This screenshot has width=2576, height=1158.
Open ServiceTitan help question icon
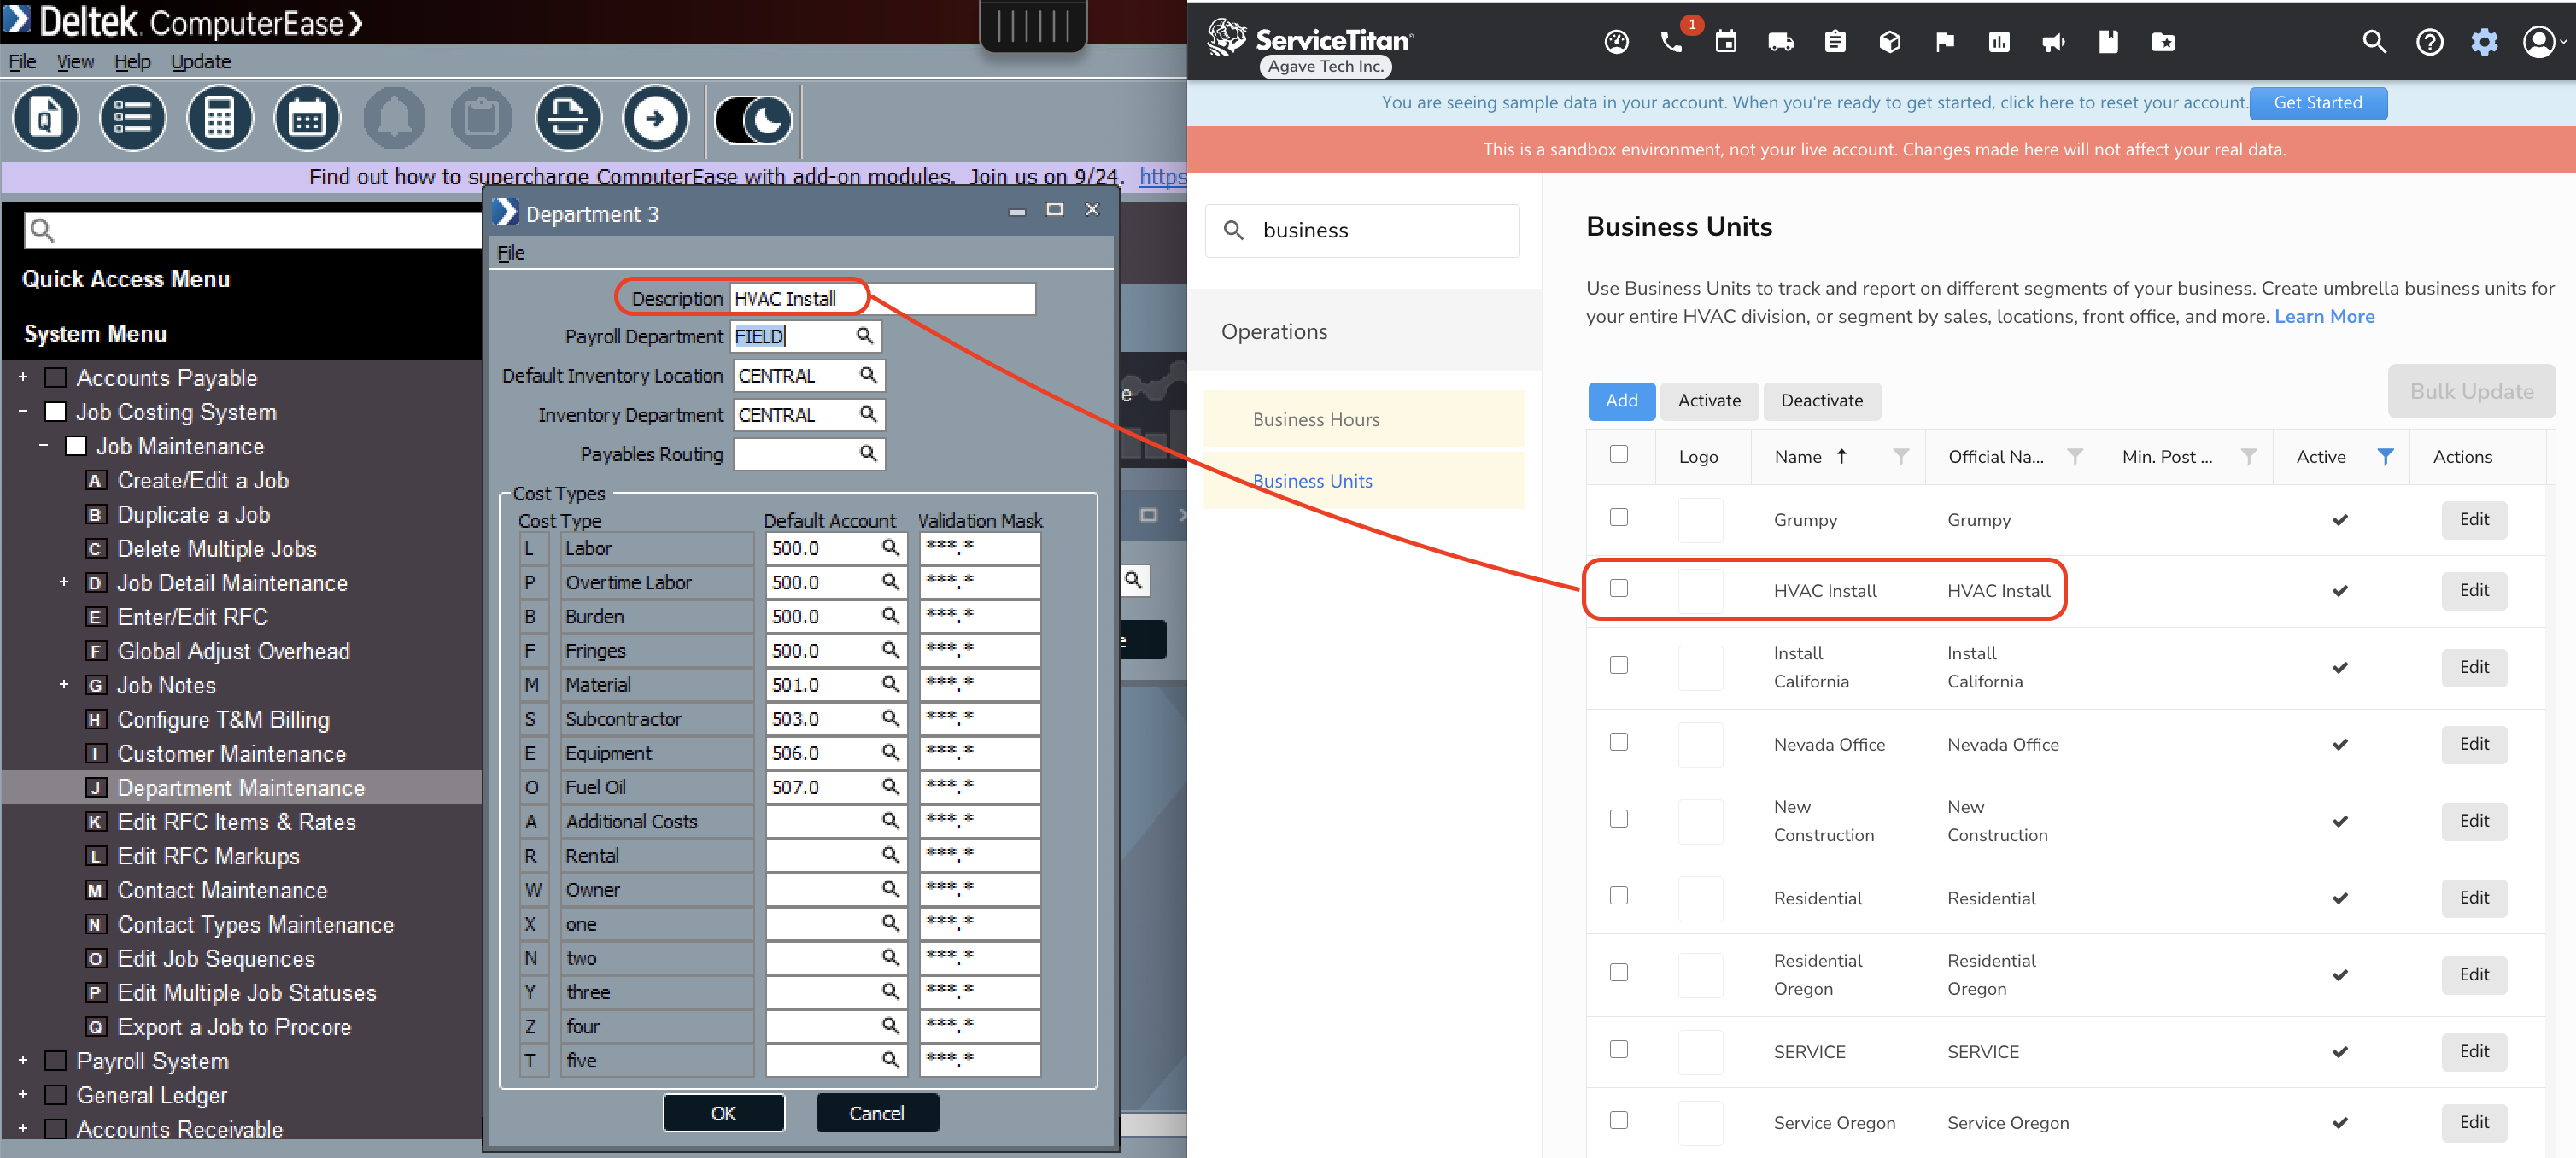point(2430,42)
